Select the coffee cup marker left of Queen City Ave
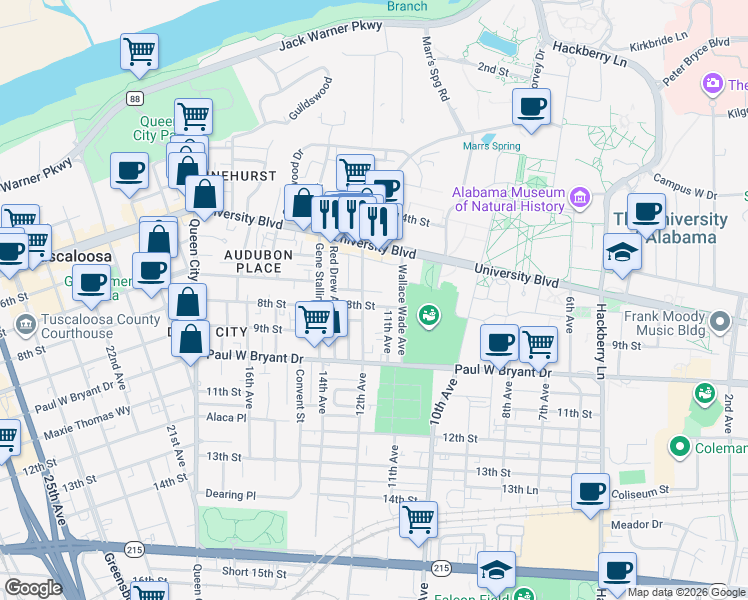This screenshot has width=748, height=600. click(x=151, y=269)
